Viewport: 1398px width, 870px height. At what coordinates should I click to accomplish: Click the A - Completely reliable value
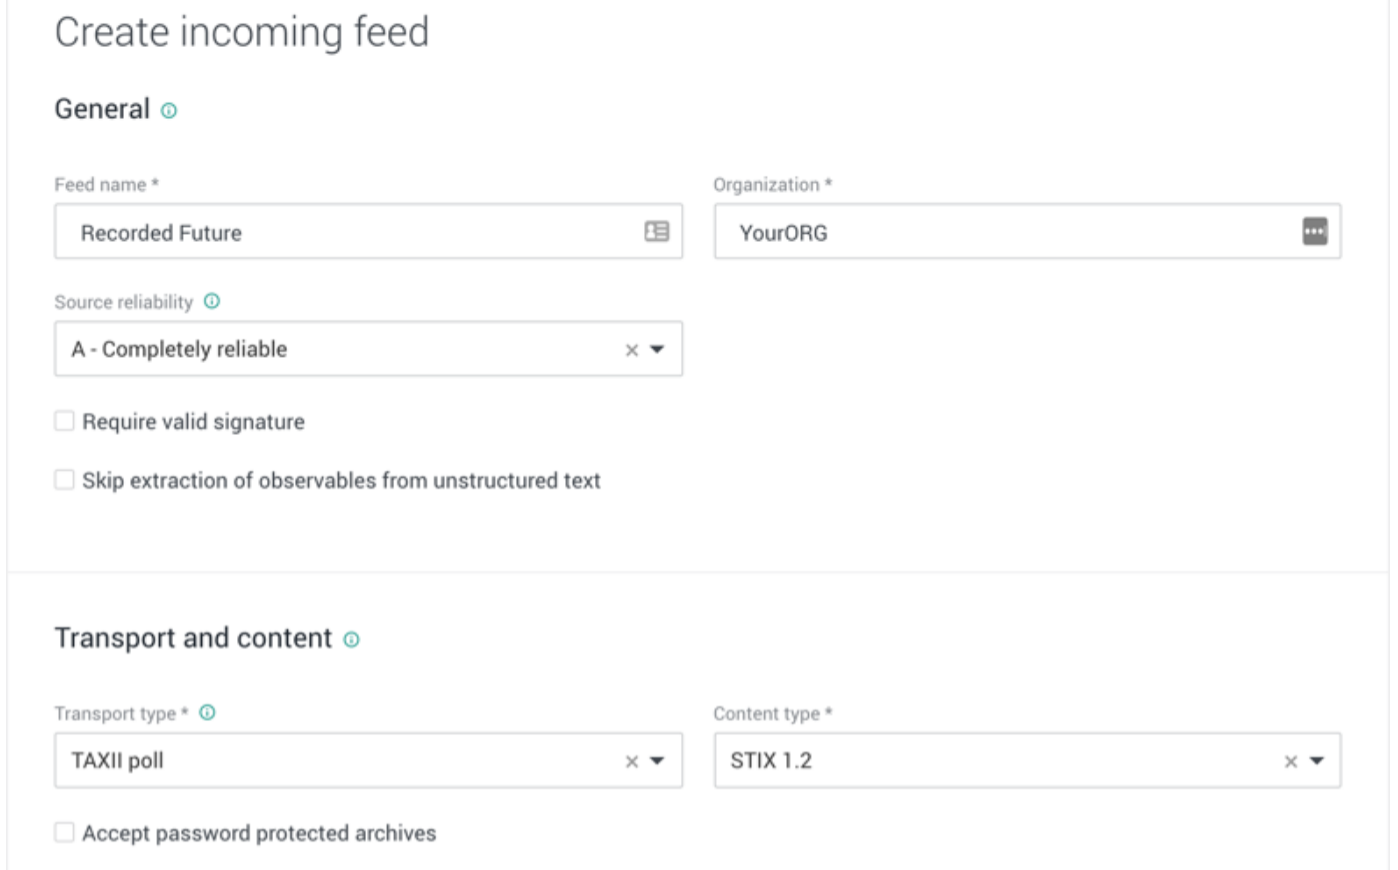[180, 350]
